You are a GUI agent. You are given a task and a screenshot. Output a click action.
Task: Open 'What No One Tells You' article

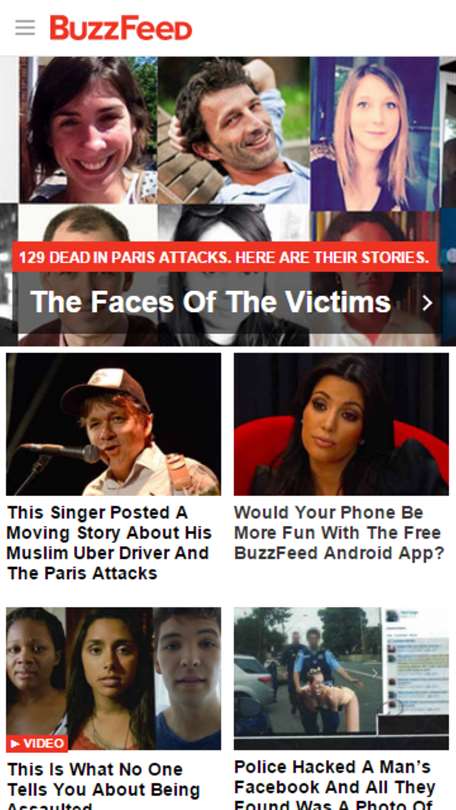103,783
